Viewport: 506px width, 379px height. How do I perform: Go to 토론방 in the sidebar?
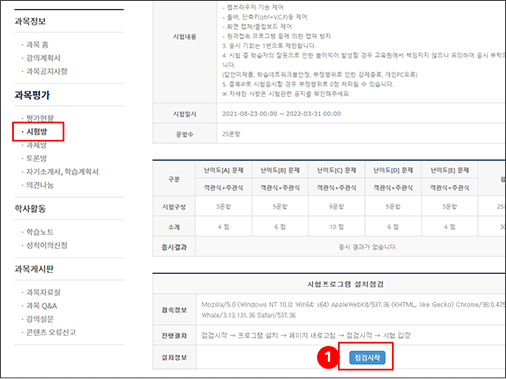point(36,158)
